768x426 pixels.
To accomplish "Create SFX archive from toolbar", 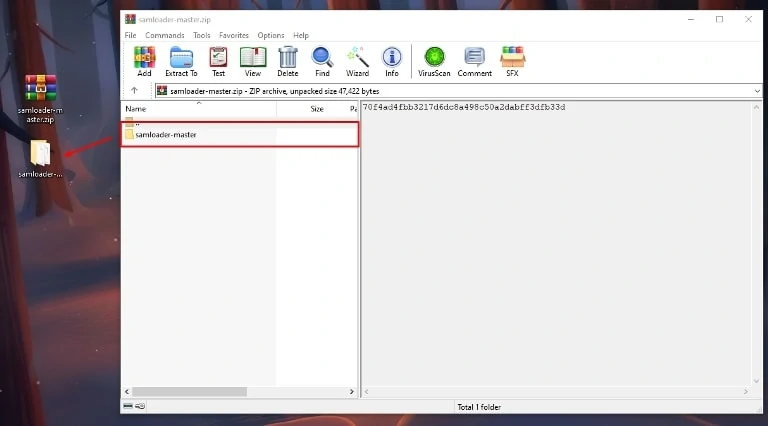I will [512, 61].
